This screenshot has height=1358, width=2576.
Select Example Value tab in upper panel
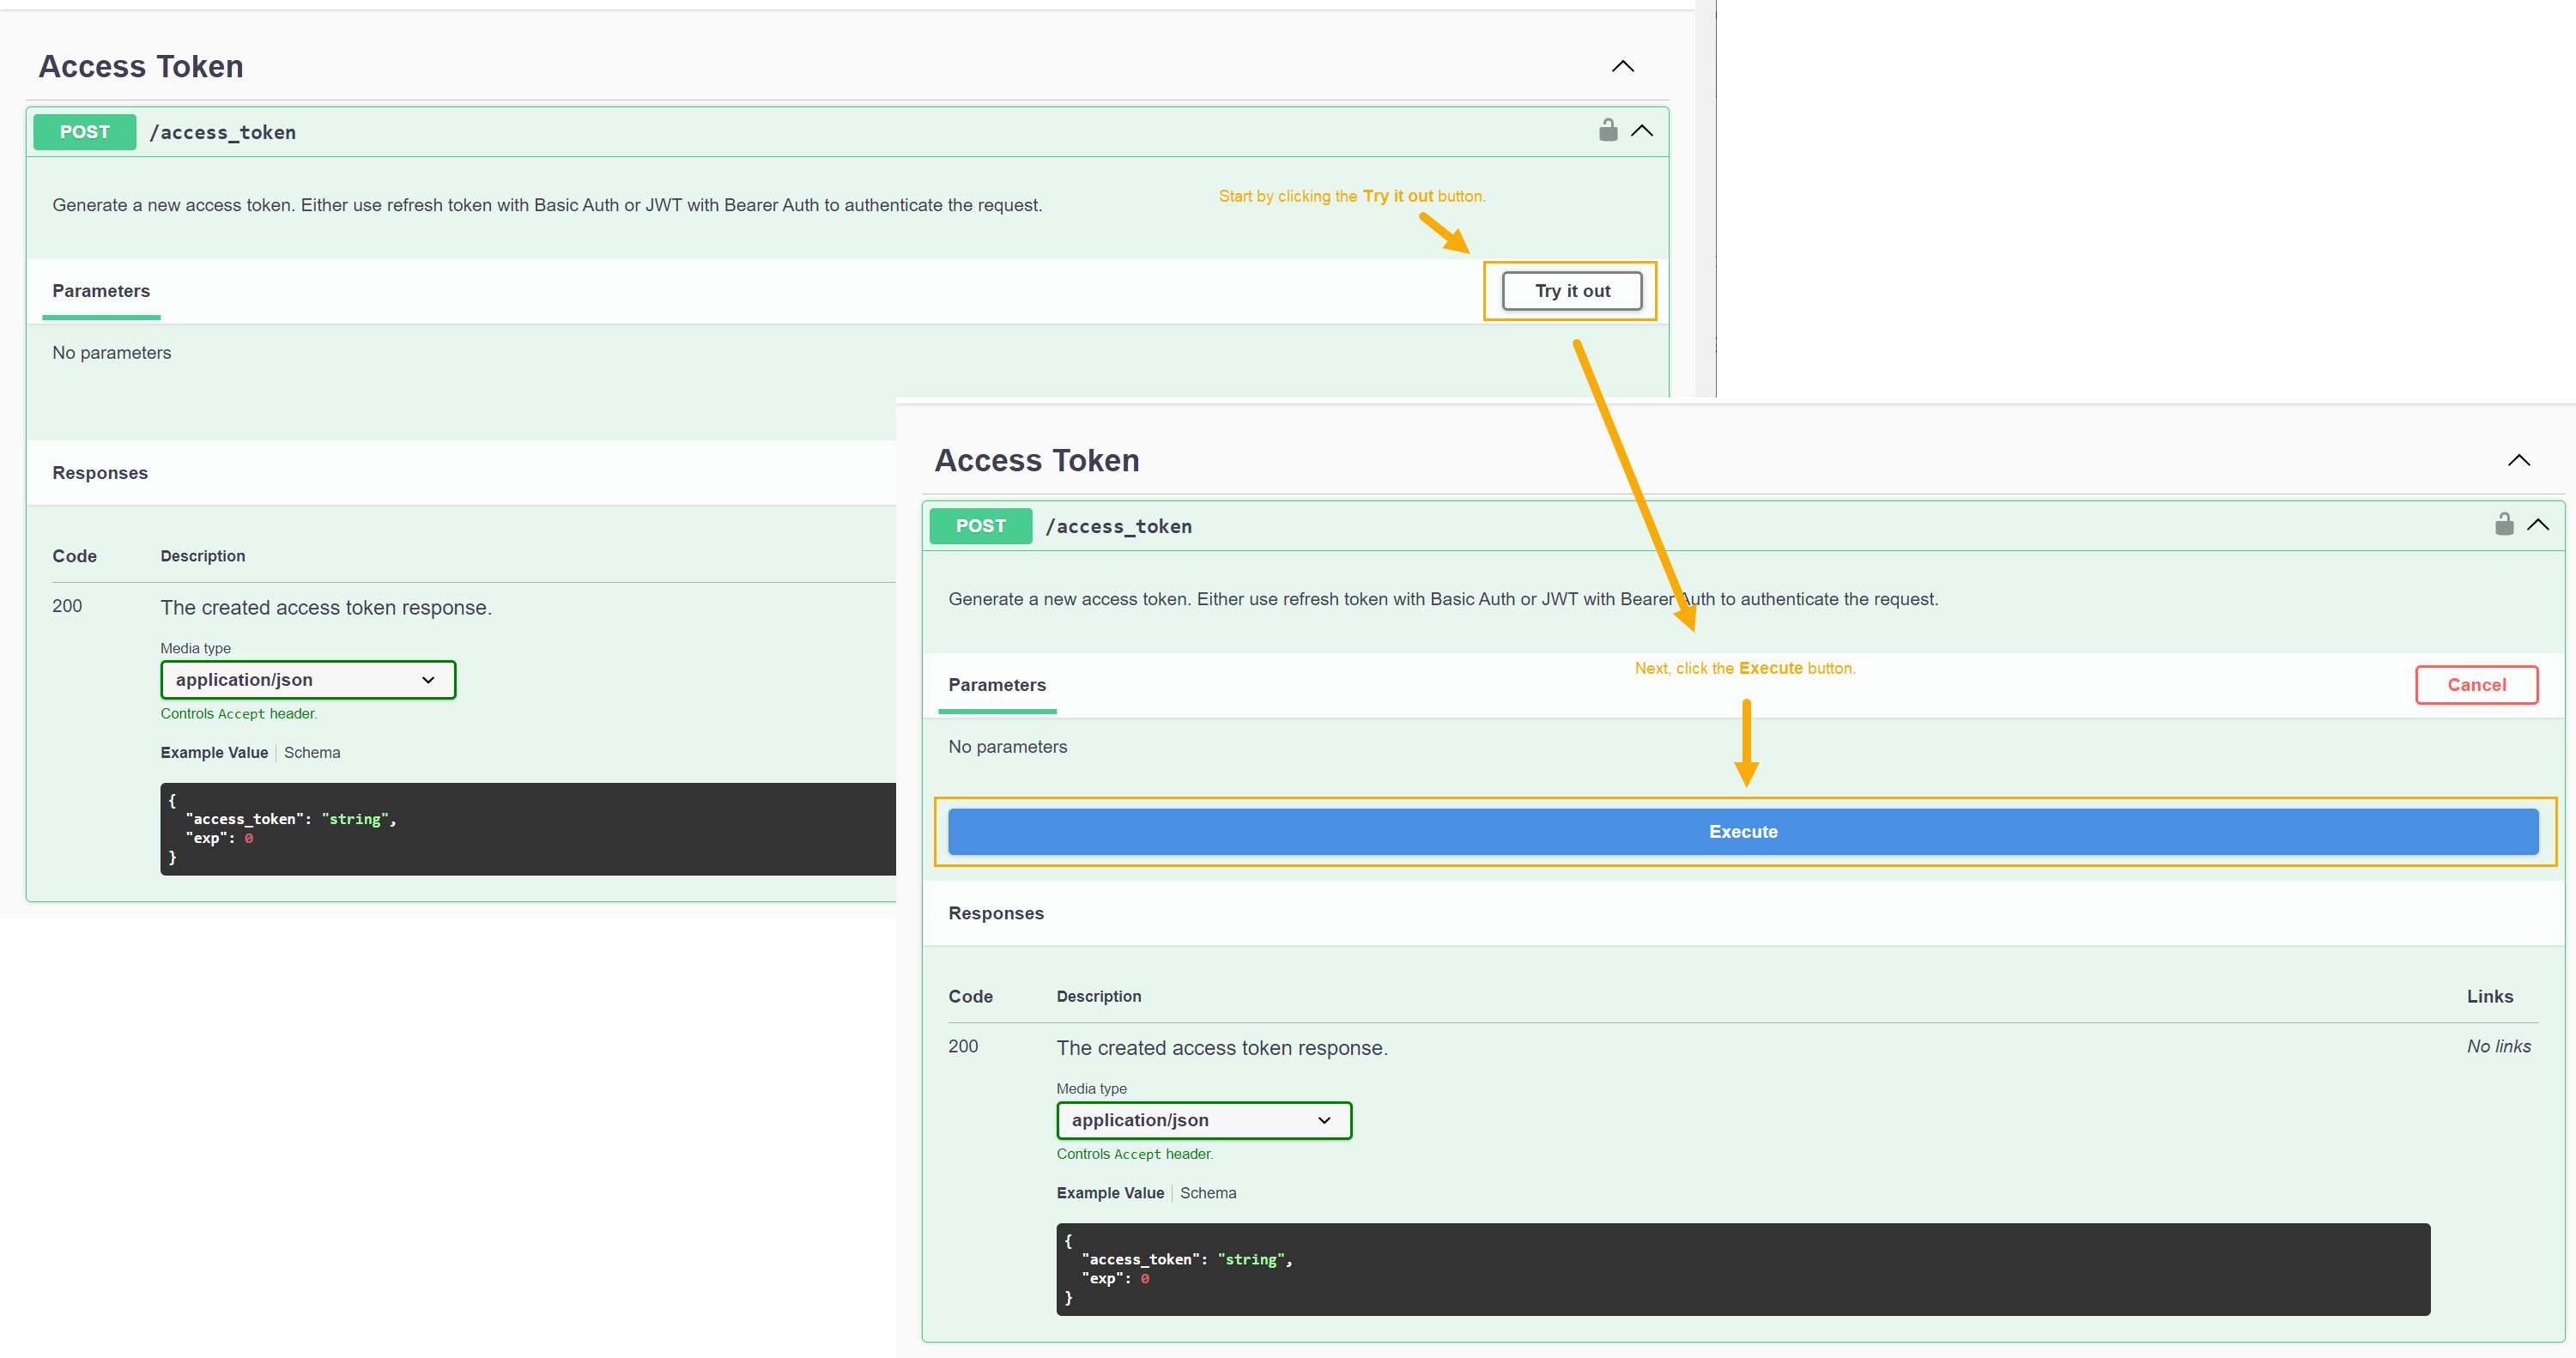(214, 753)
